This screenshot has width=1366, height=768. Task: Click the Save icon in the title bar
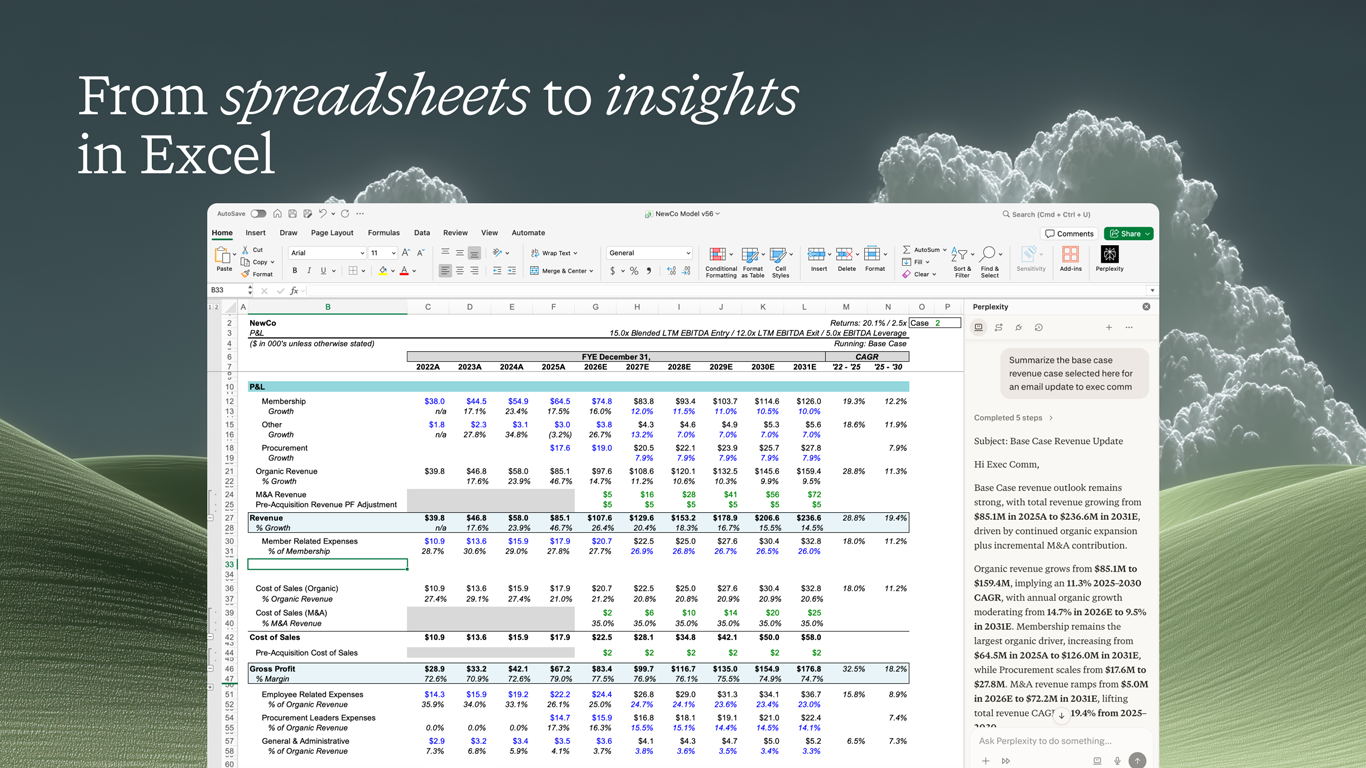click(292, 214)
